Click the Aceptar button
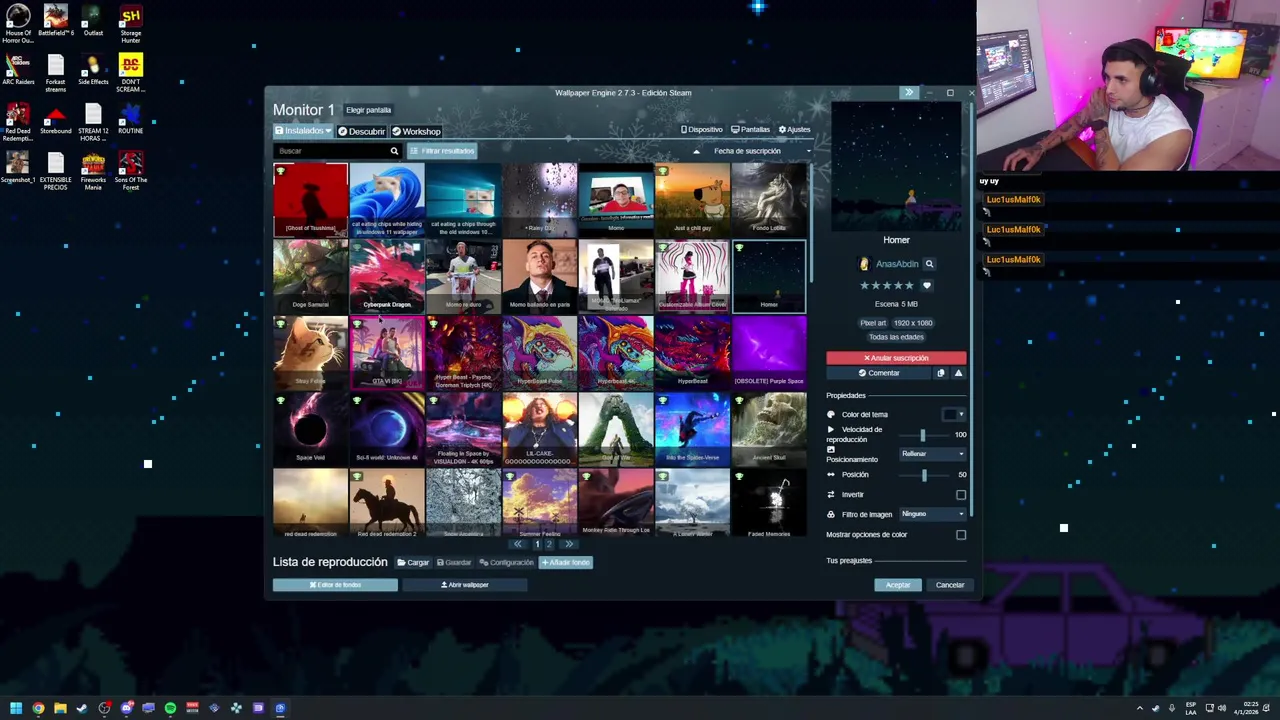The image size is (1280, 720). pos(898,585)
